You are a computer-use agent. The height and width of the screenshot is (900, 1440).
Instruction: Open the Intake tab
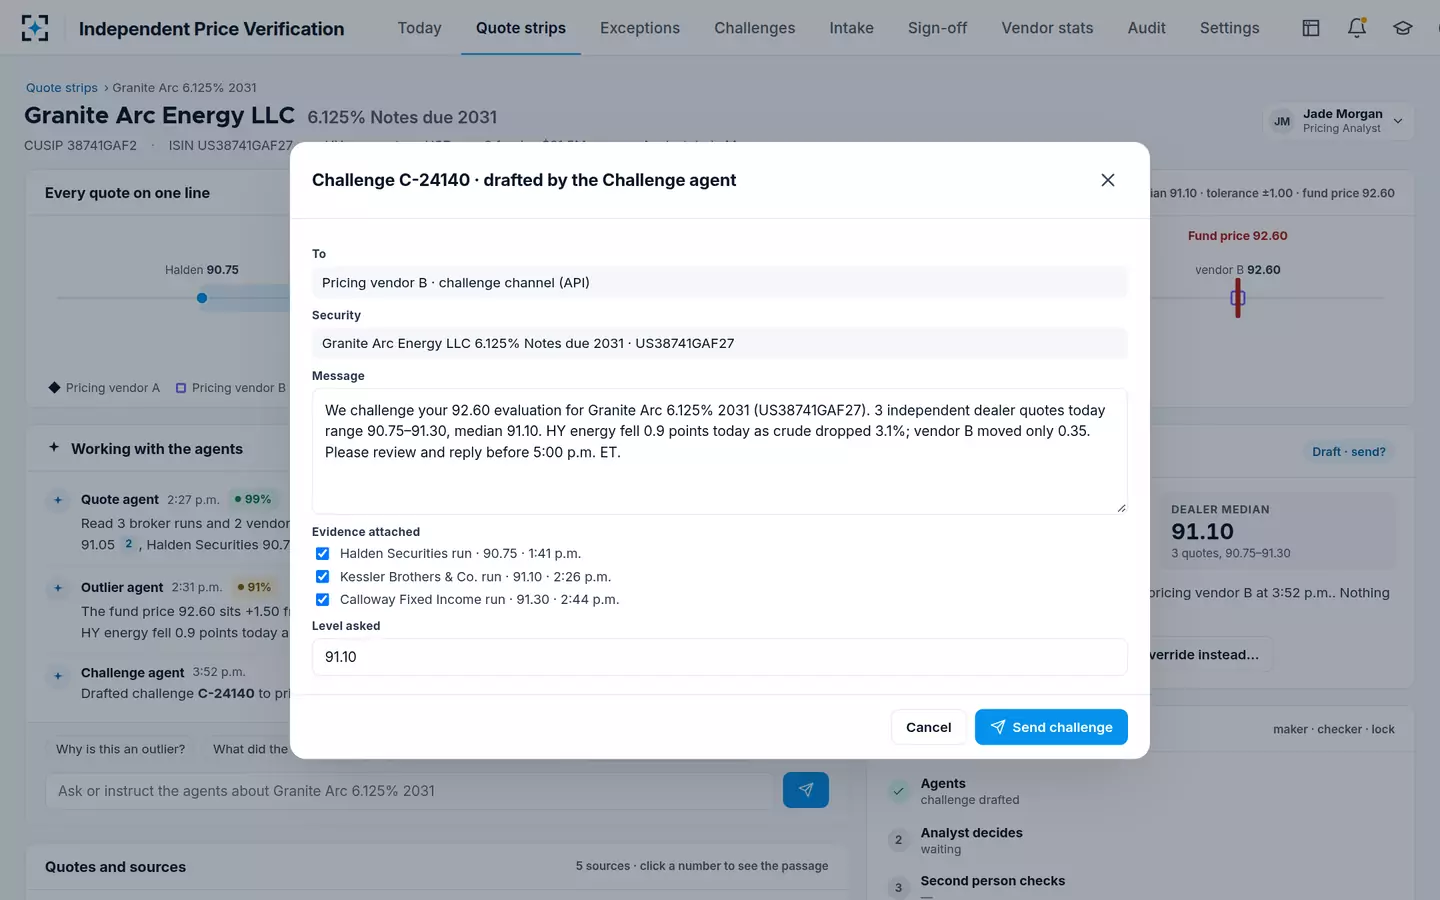[x=852, y=28]
